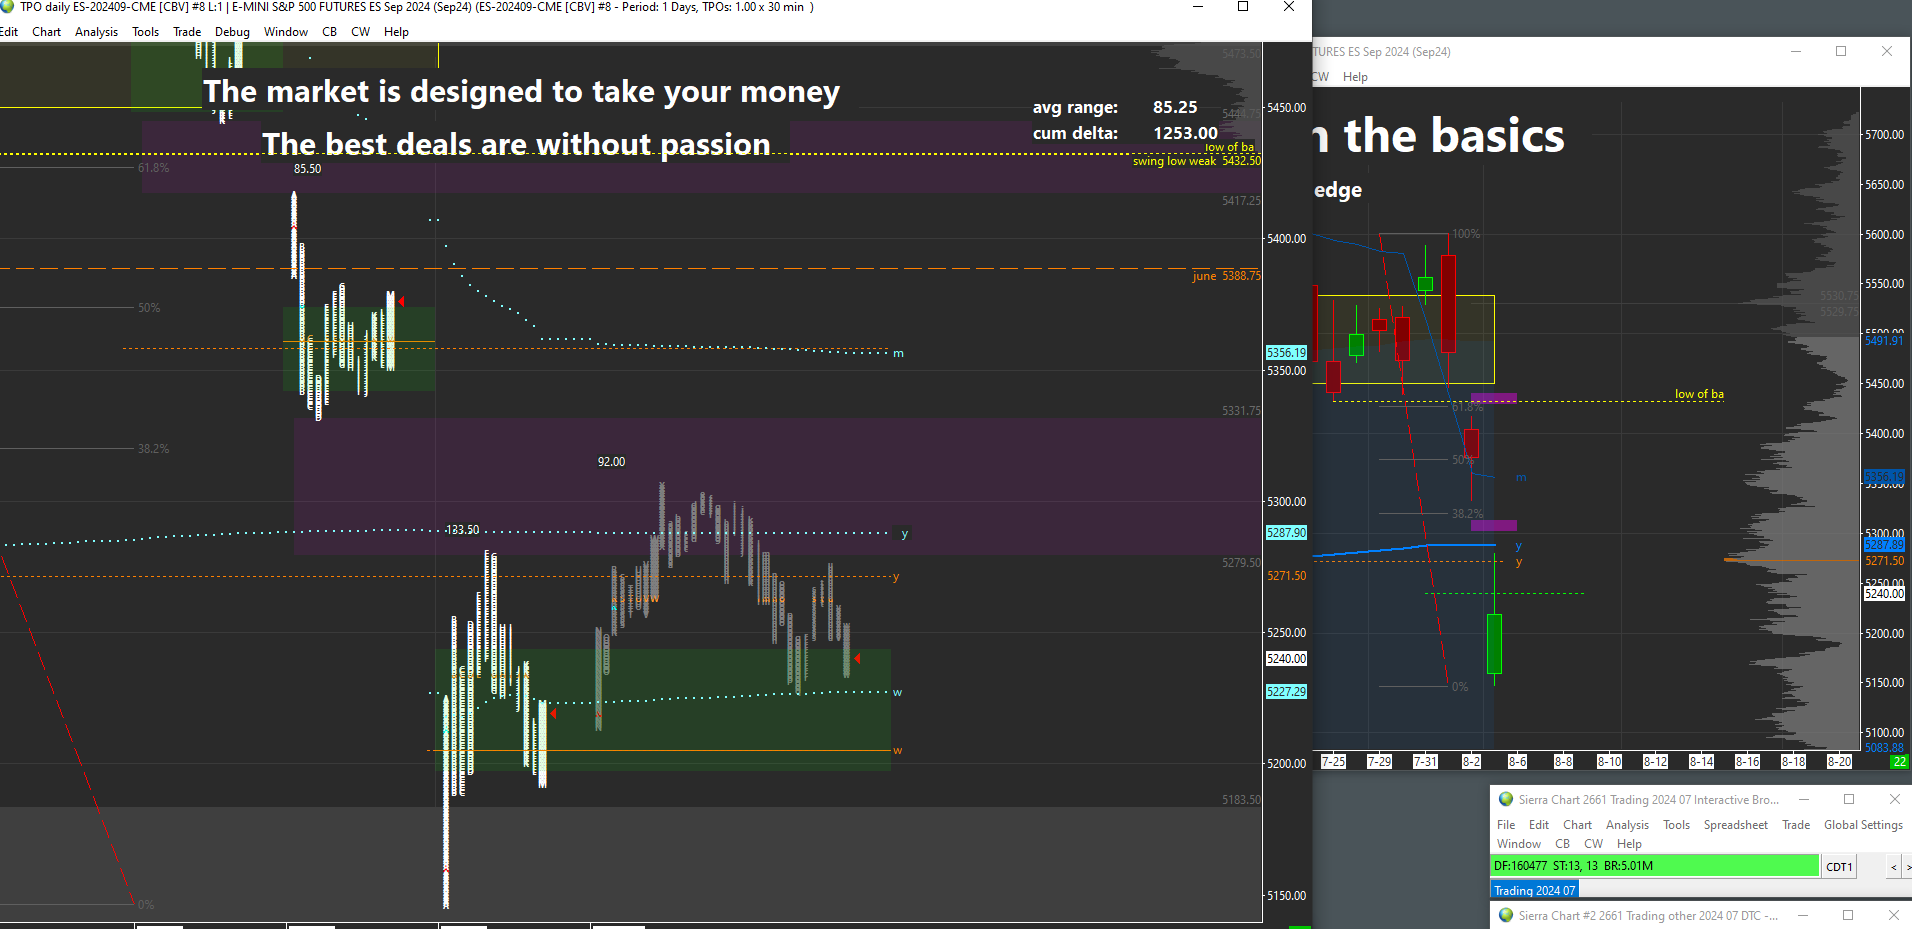Click the 5700.00 price label on right chart scale
Screen dimensions: 1912x929
click(1884, 135)
